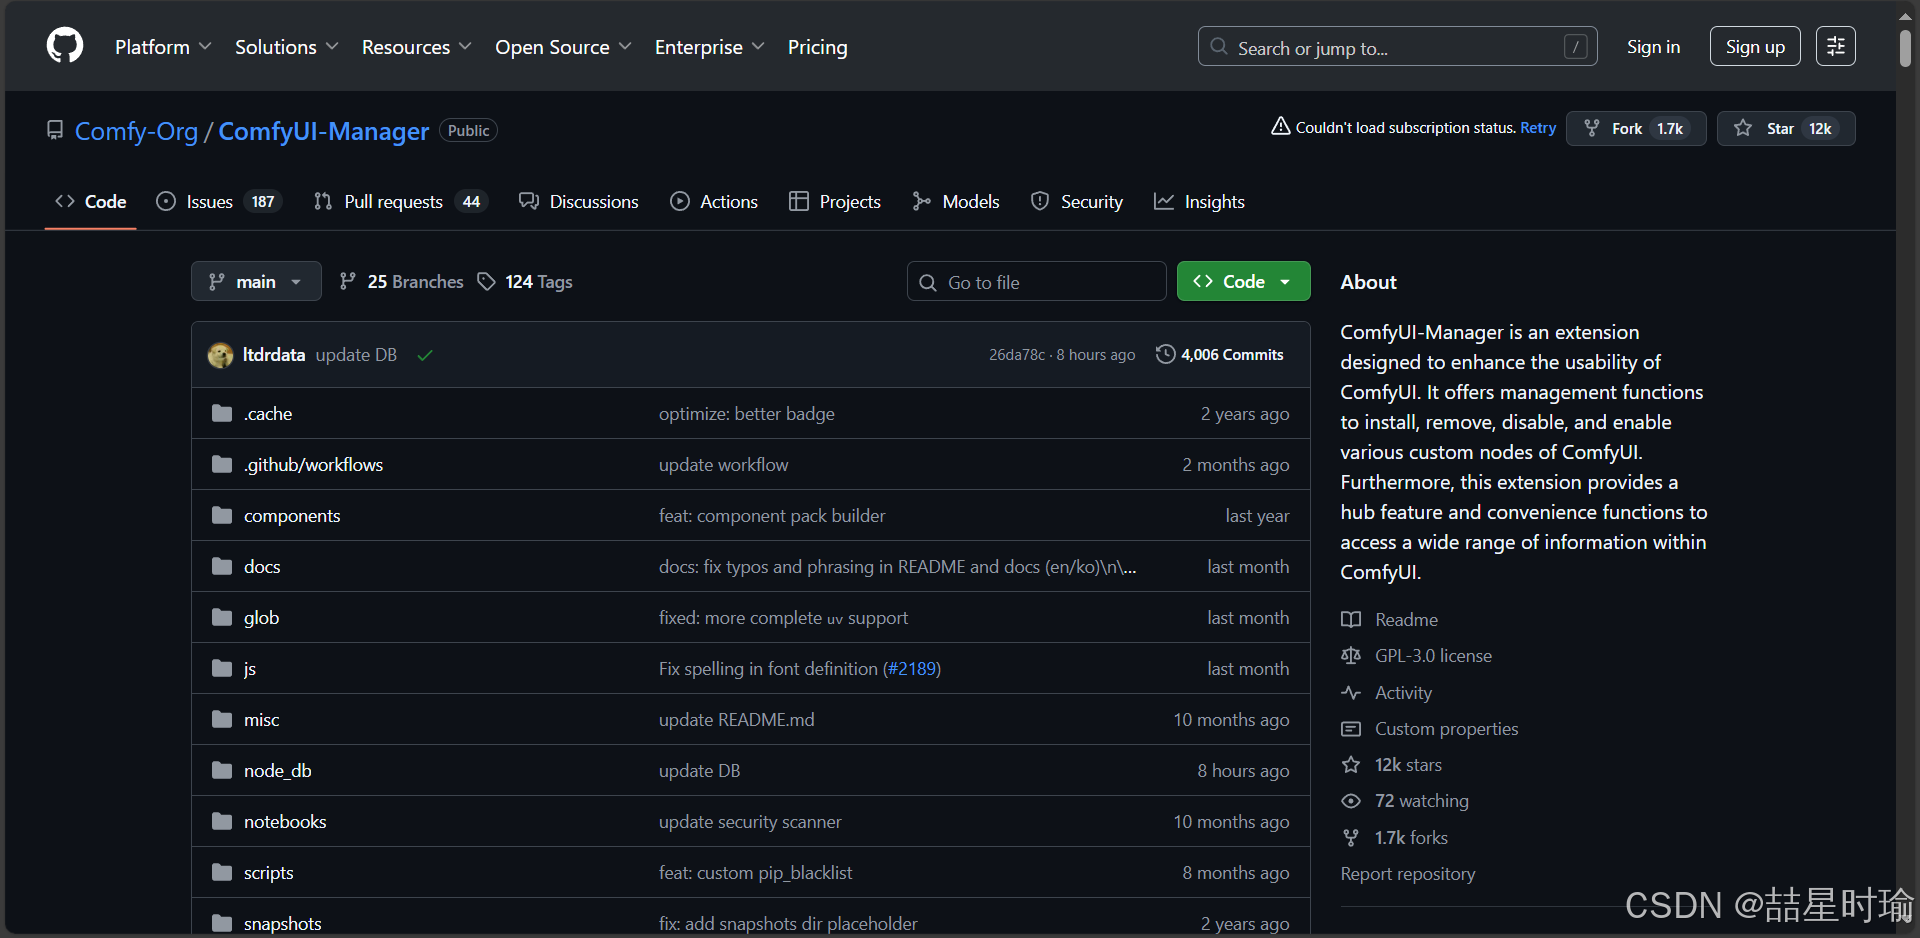The height and width of the screenshot is (938, 1920).
Task: Open the Projects tab
Action: pos(835,201)
